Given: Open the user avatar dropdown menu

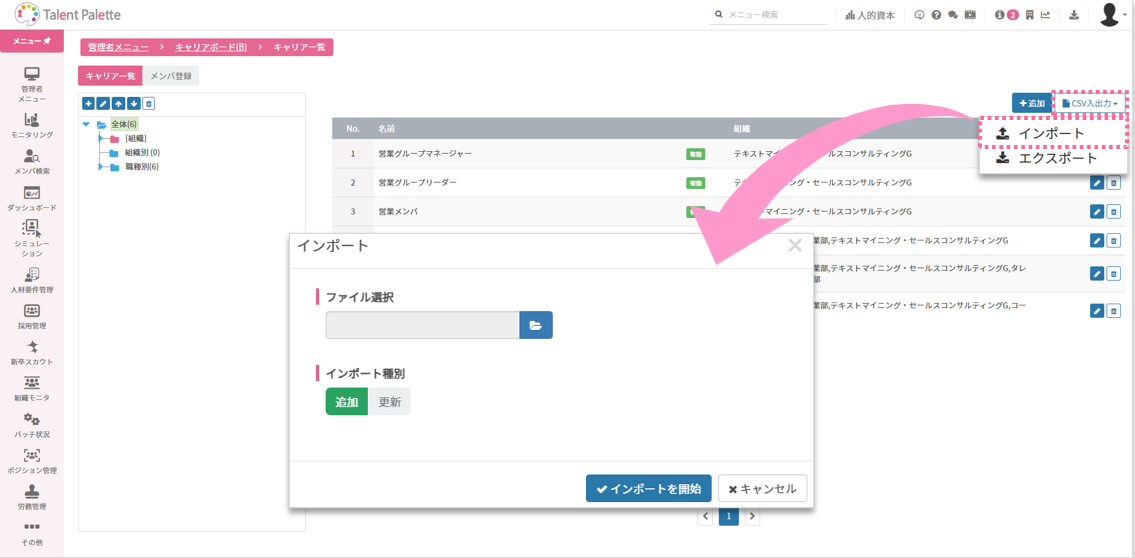Looking at the screenshot, I should click(x=1113, y=14).
